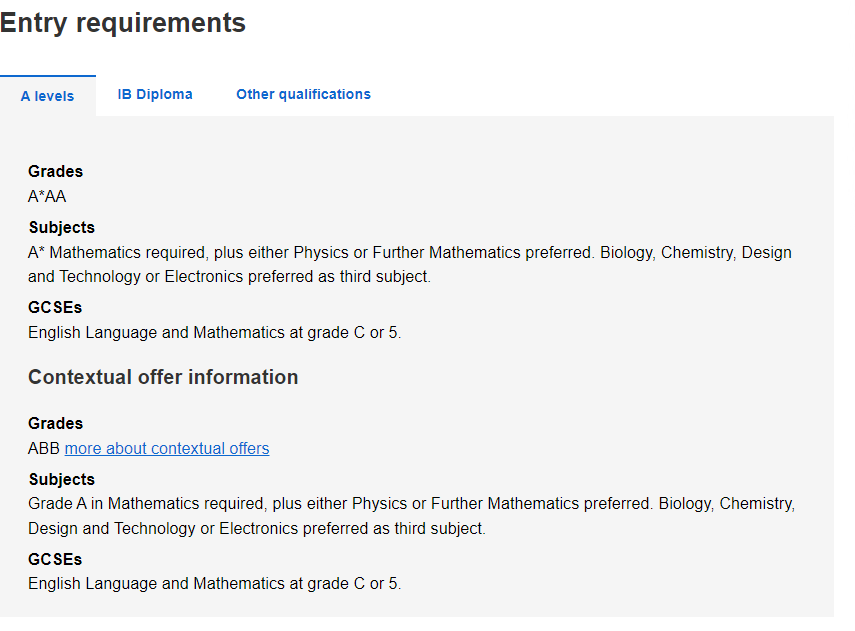Screen dimensions: 855x631
Task: Click the GCSE requirement text under contextual offer
Action: (x=214, y=584)
